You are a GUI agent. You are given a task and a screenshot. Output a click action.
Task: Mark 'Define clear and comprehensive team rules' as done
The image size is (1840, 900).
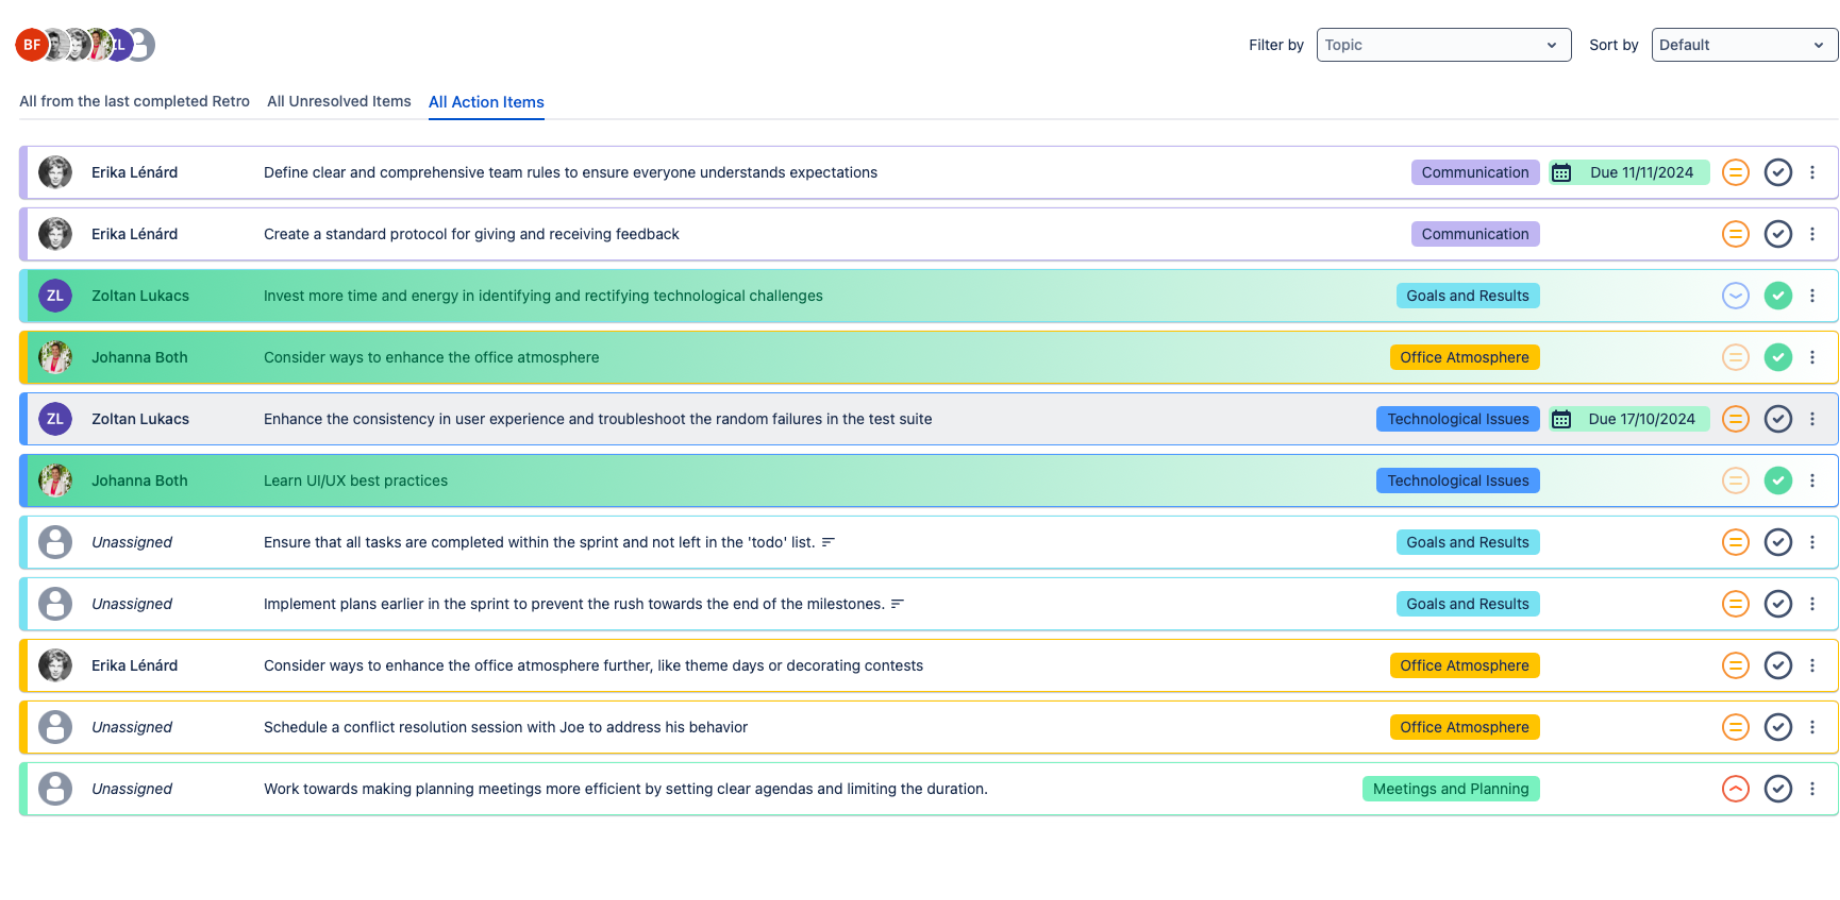[x=1777, y=172]
